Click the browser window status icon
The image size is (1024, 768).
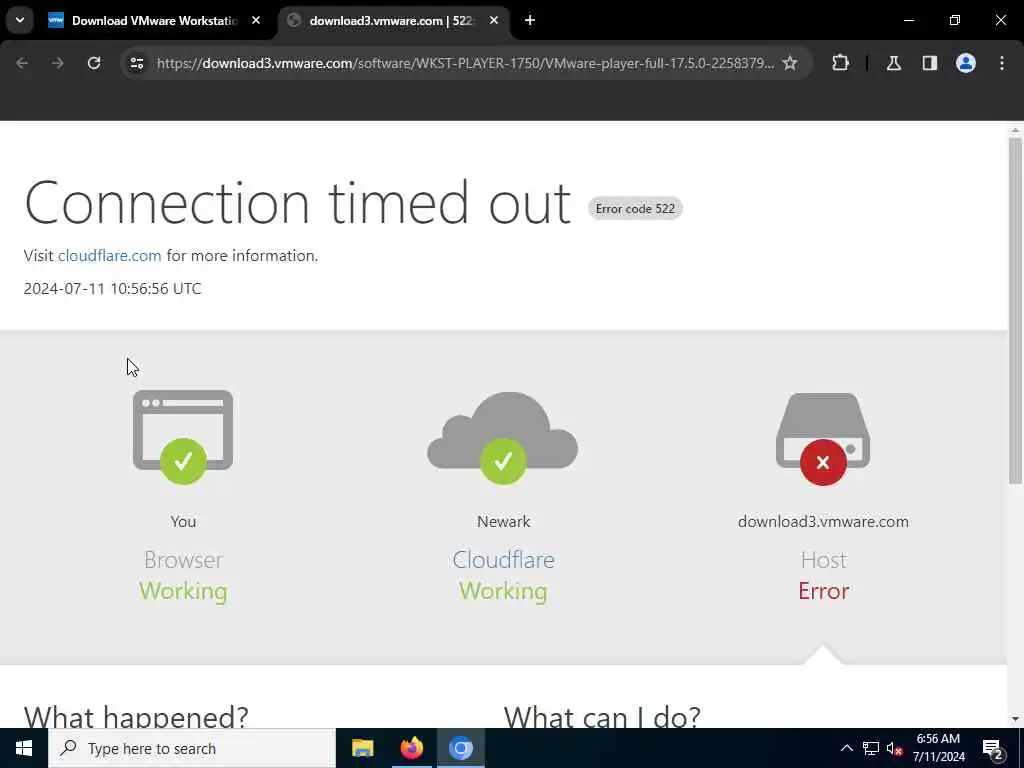click(x=183, y=437)
